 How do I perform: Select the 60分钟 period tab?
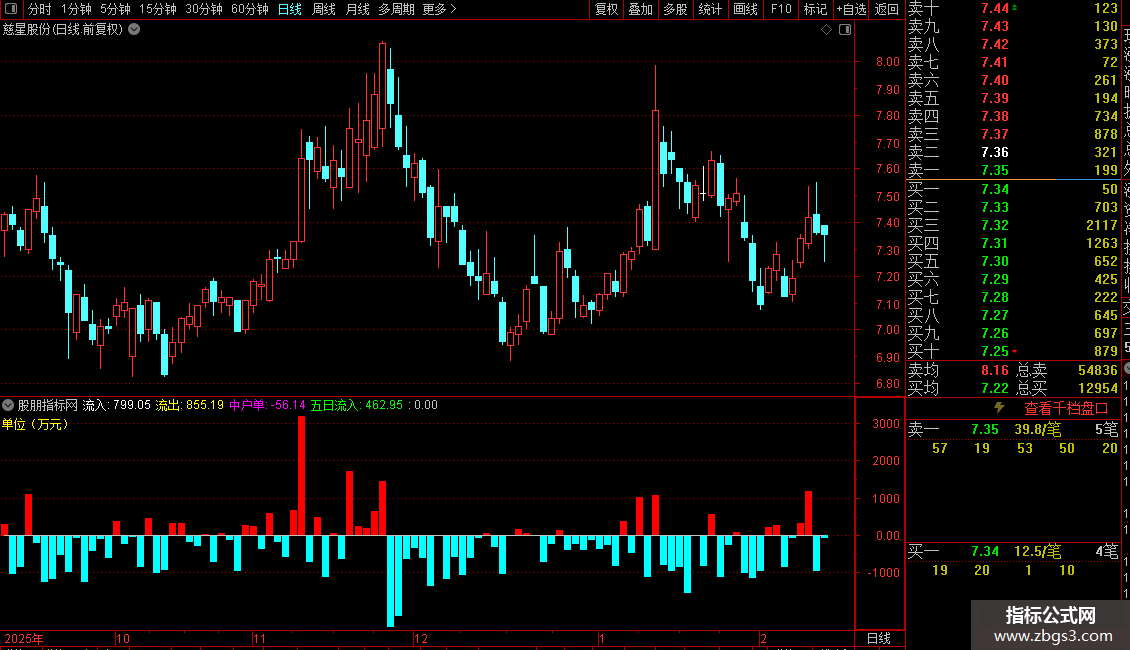pyautogui.click(x=250, y=9)
